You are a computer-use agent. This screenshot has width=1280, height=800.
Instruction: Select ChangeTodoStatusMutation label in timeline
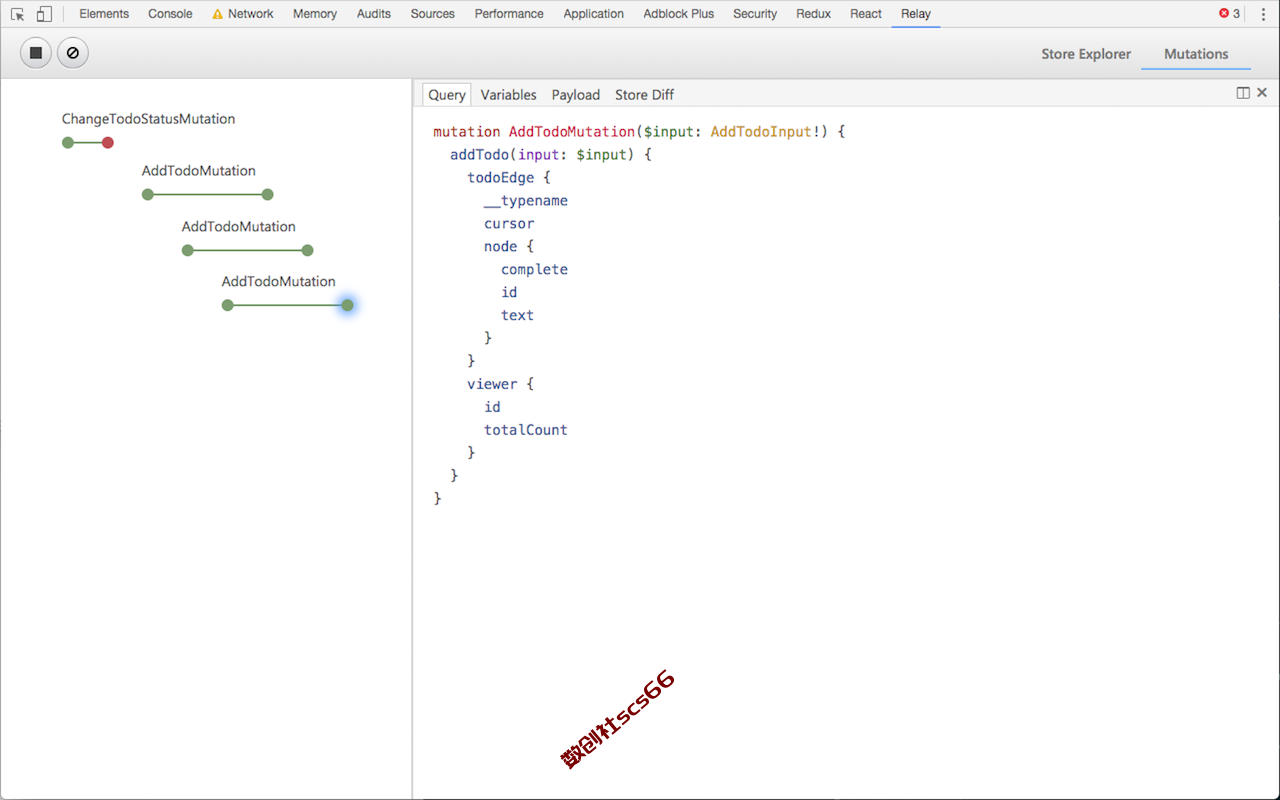pos(148,119)
